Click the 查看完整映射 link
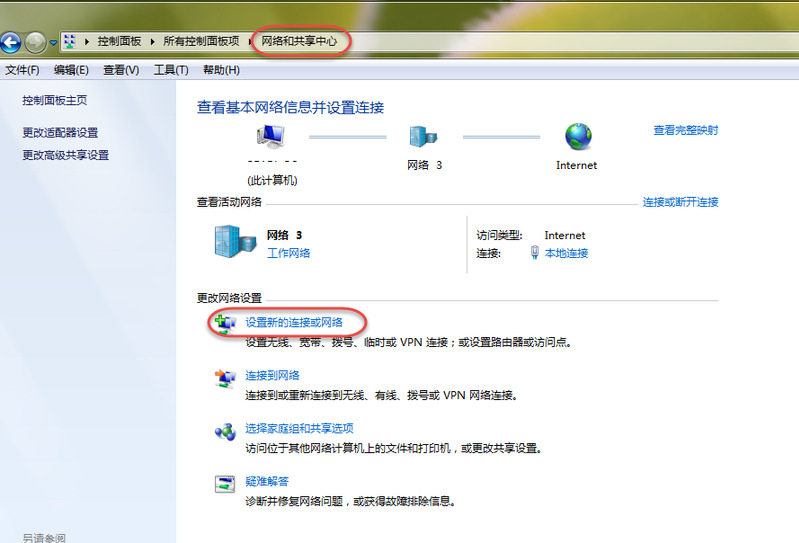This screenshot has width=799, height=543. (x=685, y=130)
